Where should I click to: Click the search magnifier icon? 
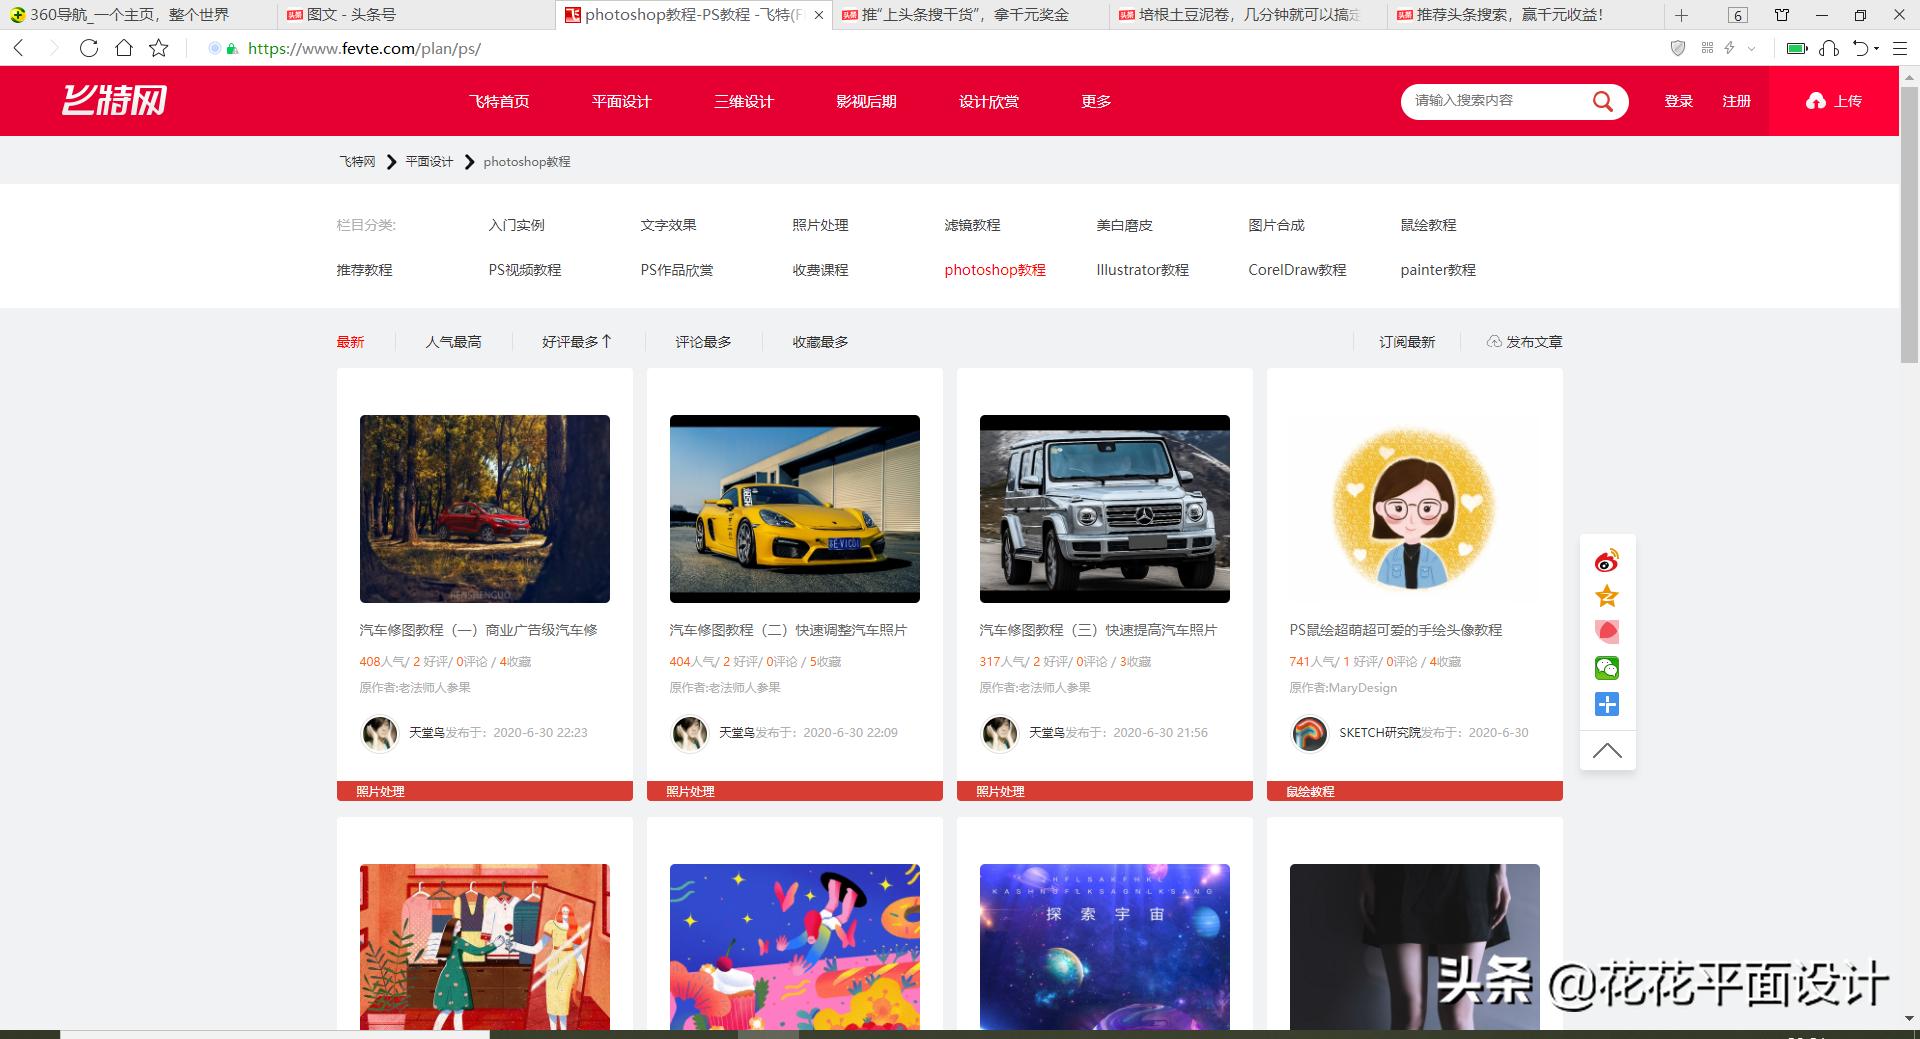click(1602, 101)
